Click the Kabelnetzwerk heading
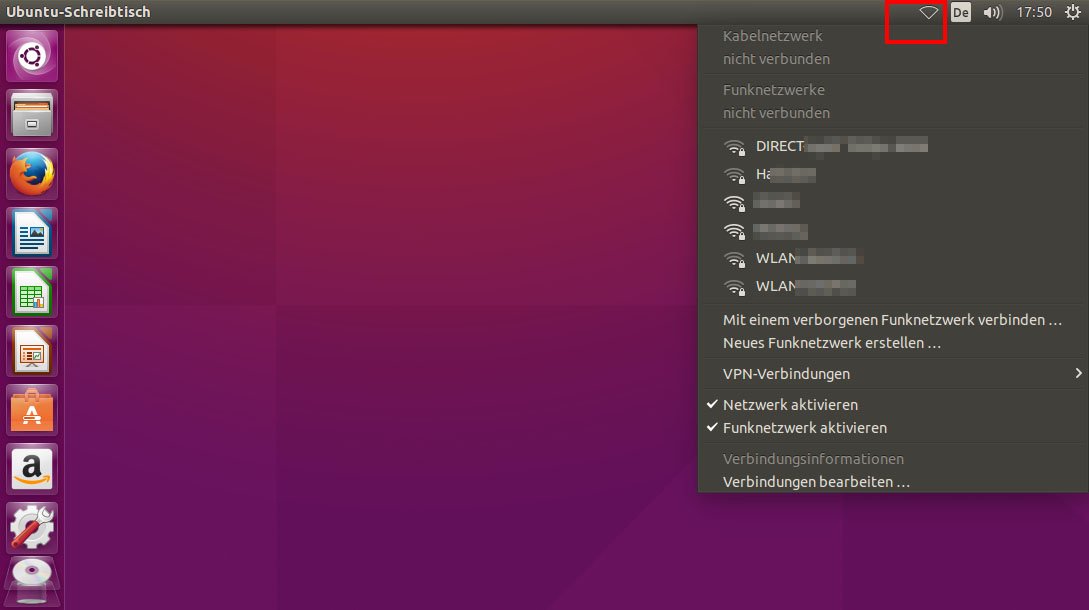 (x=772, y=36)
